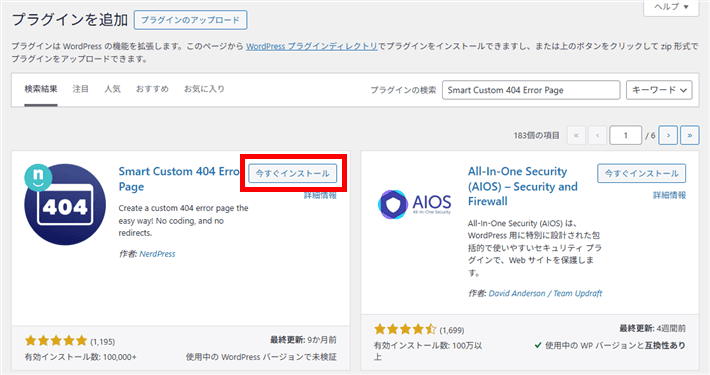This screenshot has height=375, width=710.
Task: Open the キーワード search type dropdown
Action: click(659, 90)
